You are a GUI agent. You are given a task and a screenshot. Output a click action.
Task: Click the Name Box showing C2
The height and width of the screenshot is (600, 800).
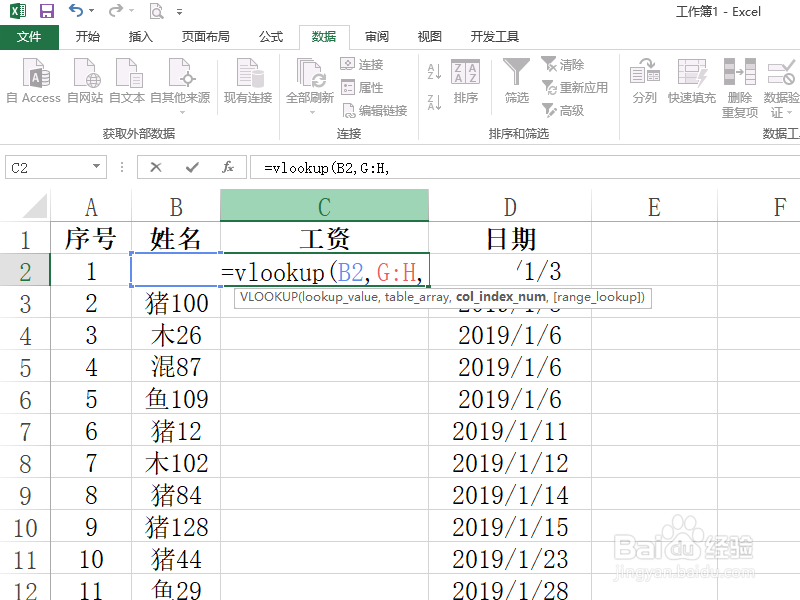48,167
